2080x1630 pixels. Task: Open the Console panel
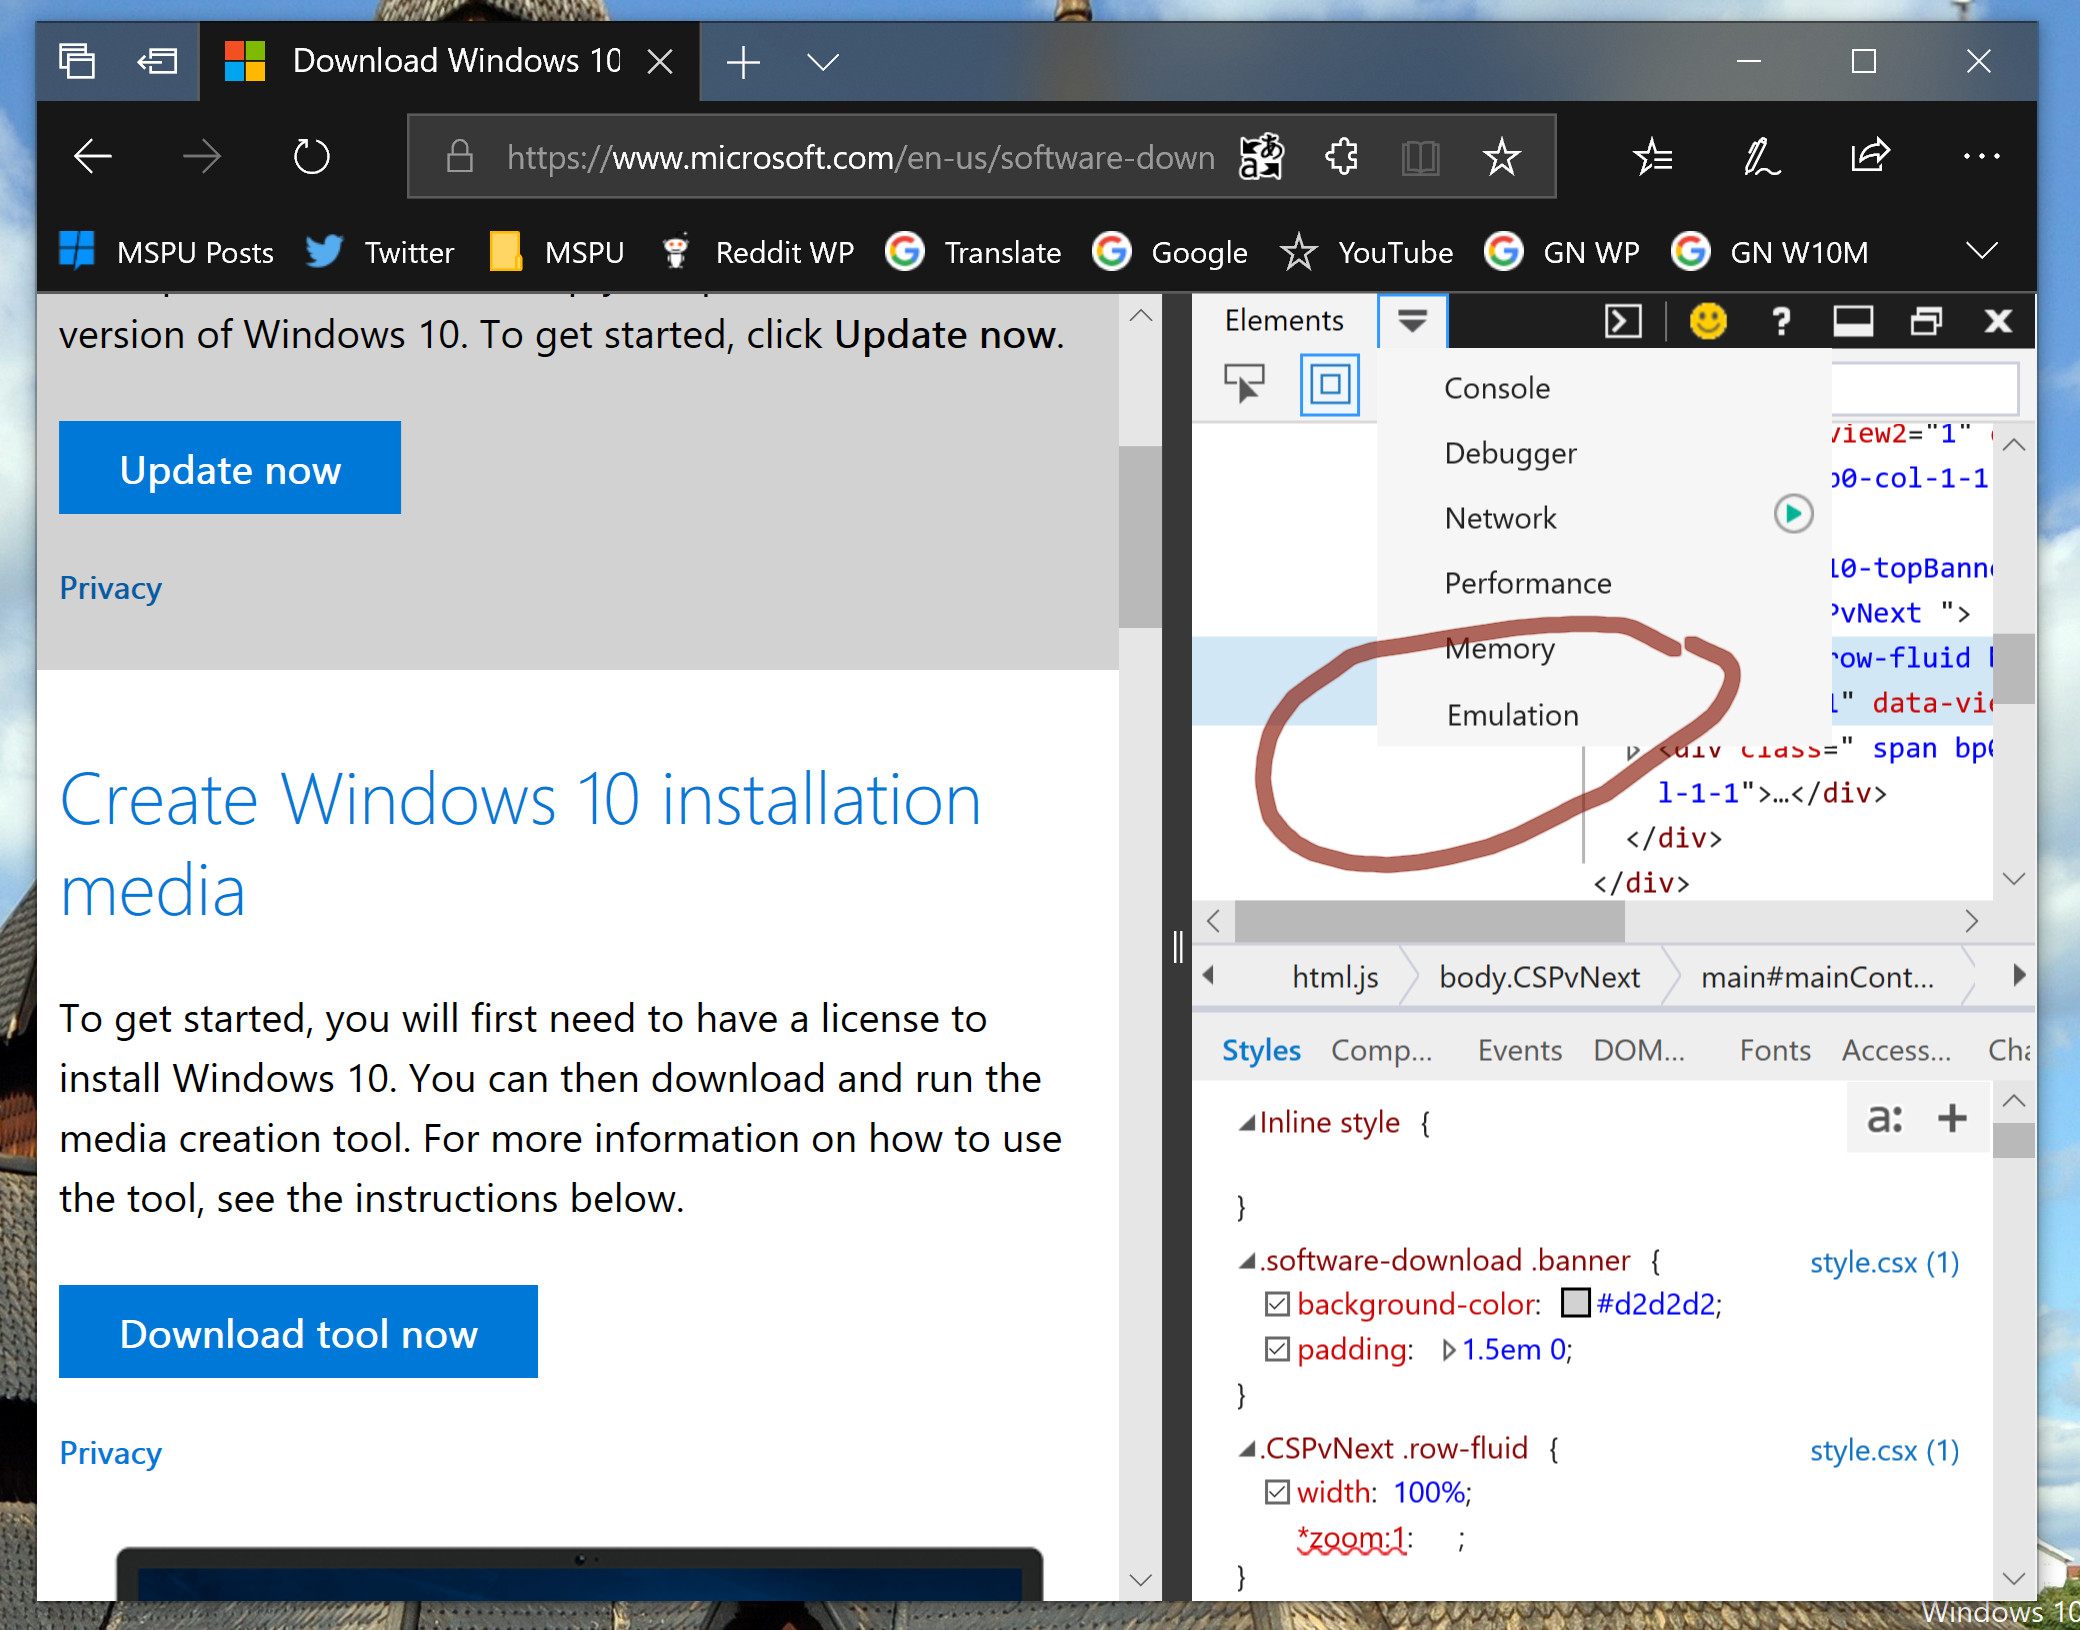[1498, 387]
